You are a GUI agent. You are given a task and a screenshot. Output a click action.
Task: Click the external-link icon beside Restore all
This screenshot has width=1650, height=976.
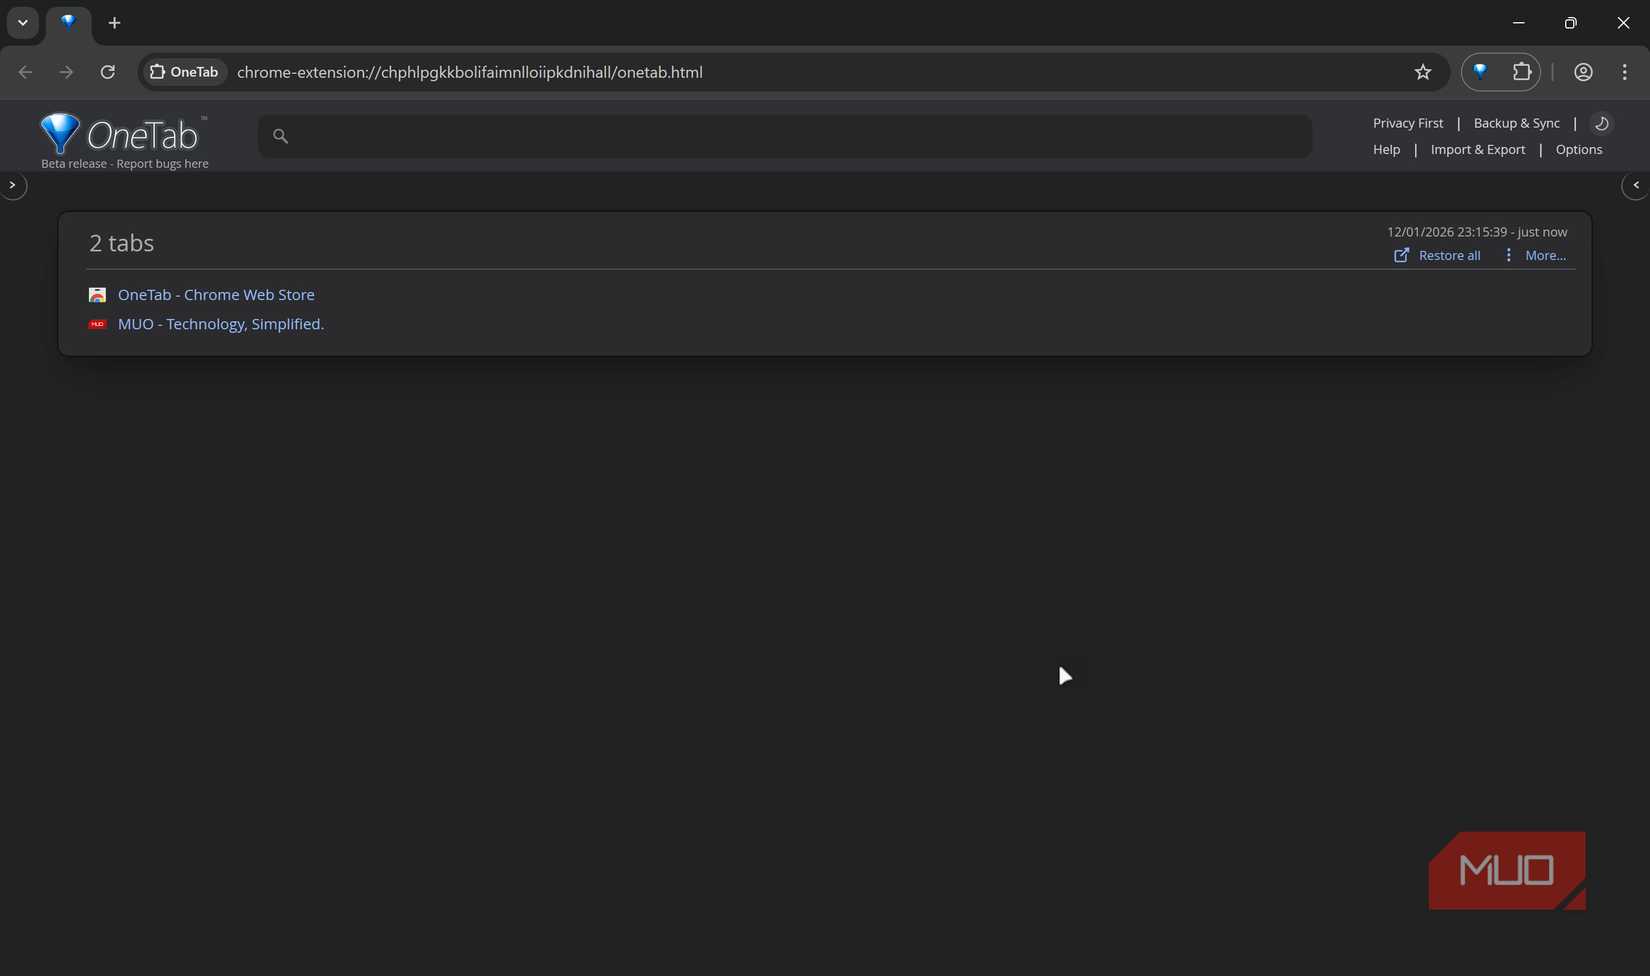coord(1401,255)
